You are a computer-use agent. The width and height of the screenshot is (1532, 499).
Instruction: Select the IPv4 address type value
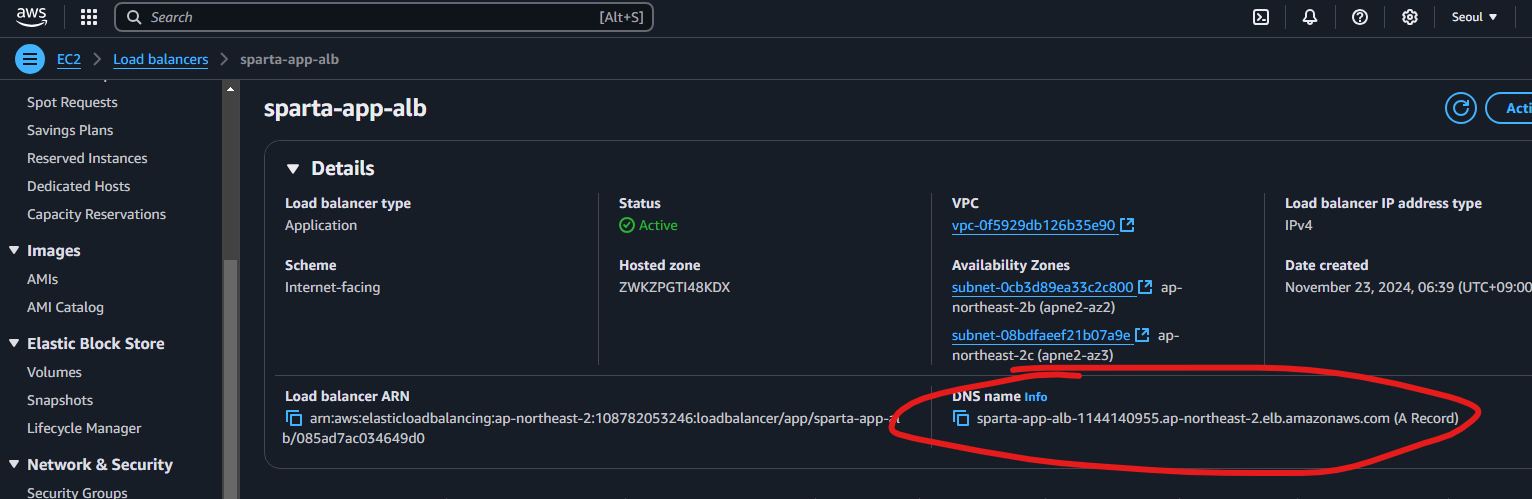1299,225
